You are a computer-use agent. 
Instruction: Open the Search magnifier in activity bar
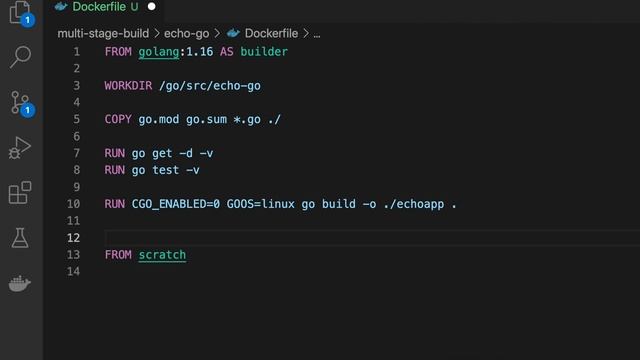20,57
